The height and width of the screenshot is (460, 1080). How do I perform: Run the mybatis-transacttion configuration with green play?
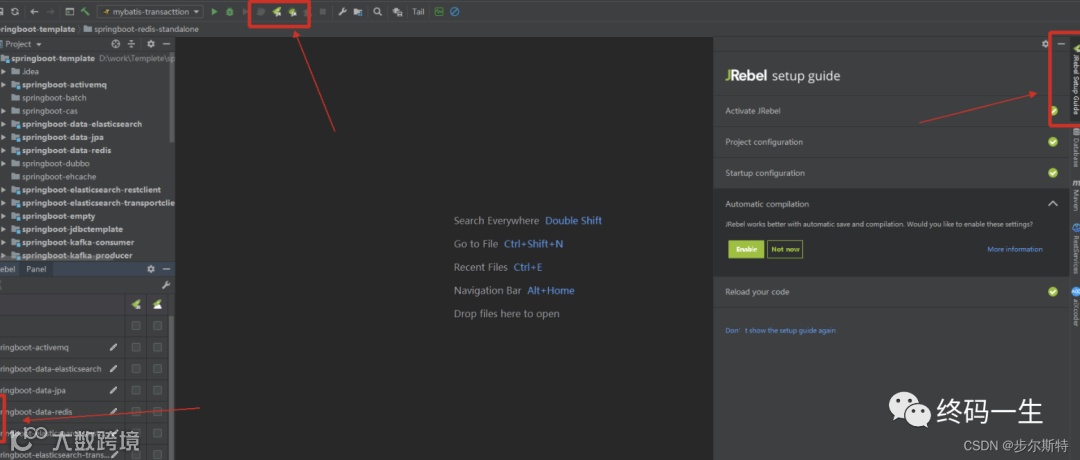tap(214, 12)
